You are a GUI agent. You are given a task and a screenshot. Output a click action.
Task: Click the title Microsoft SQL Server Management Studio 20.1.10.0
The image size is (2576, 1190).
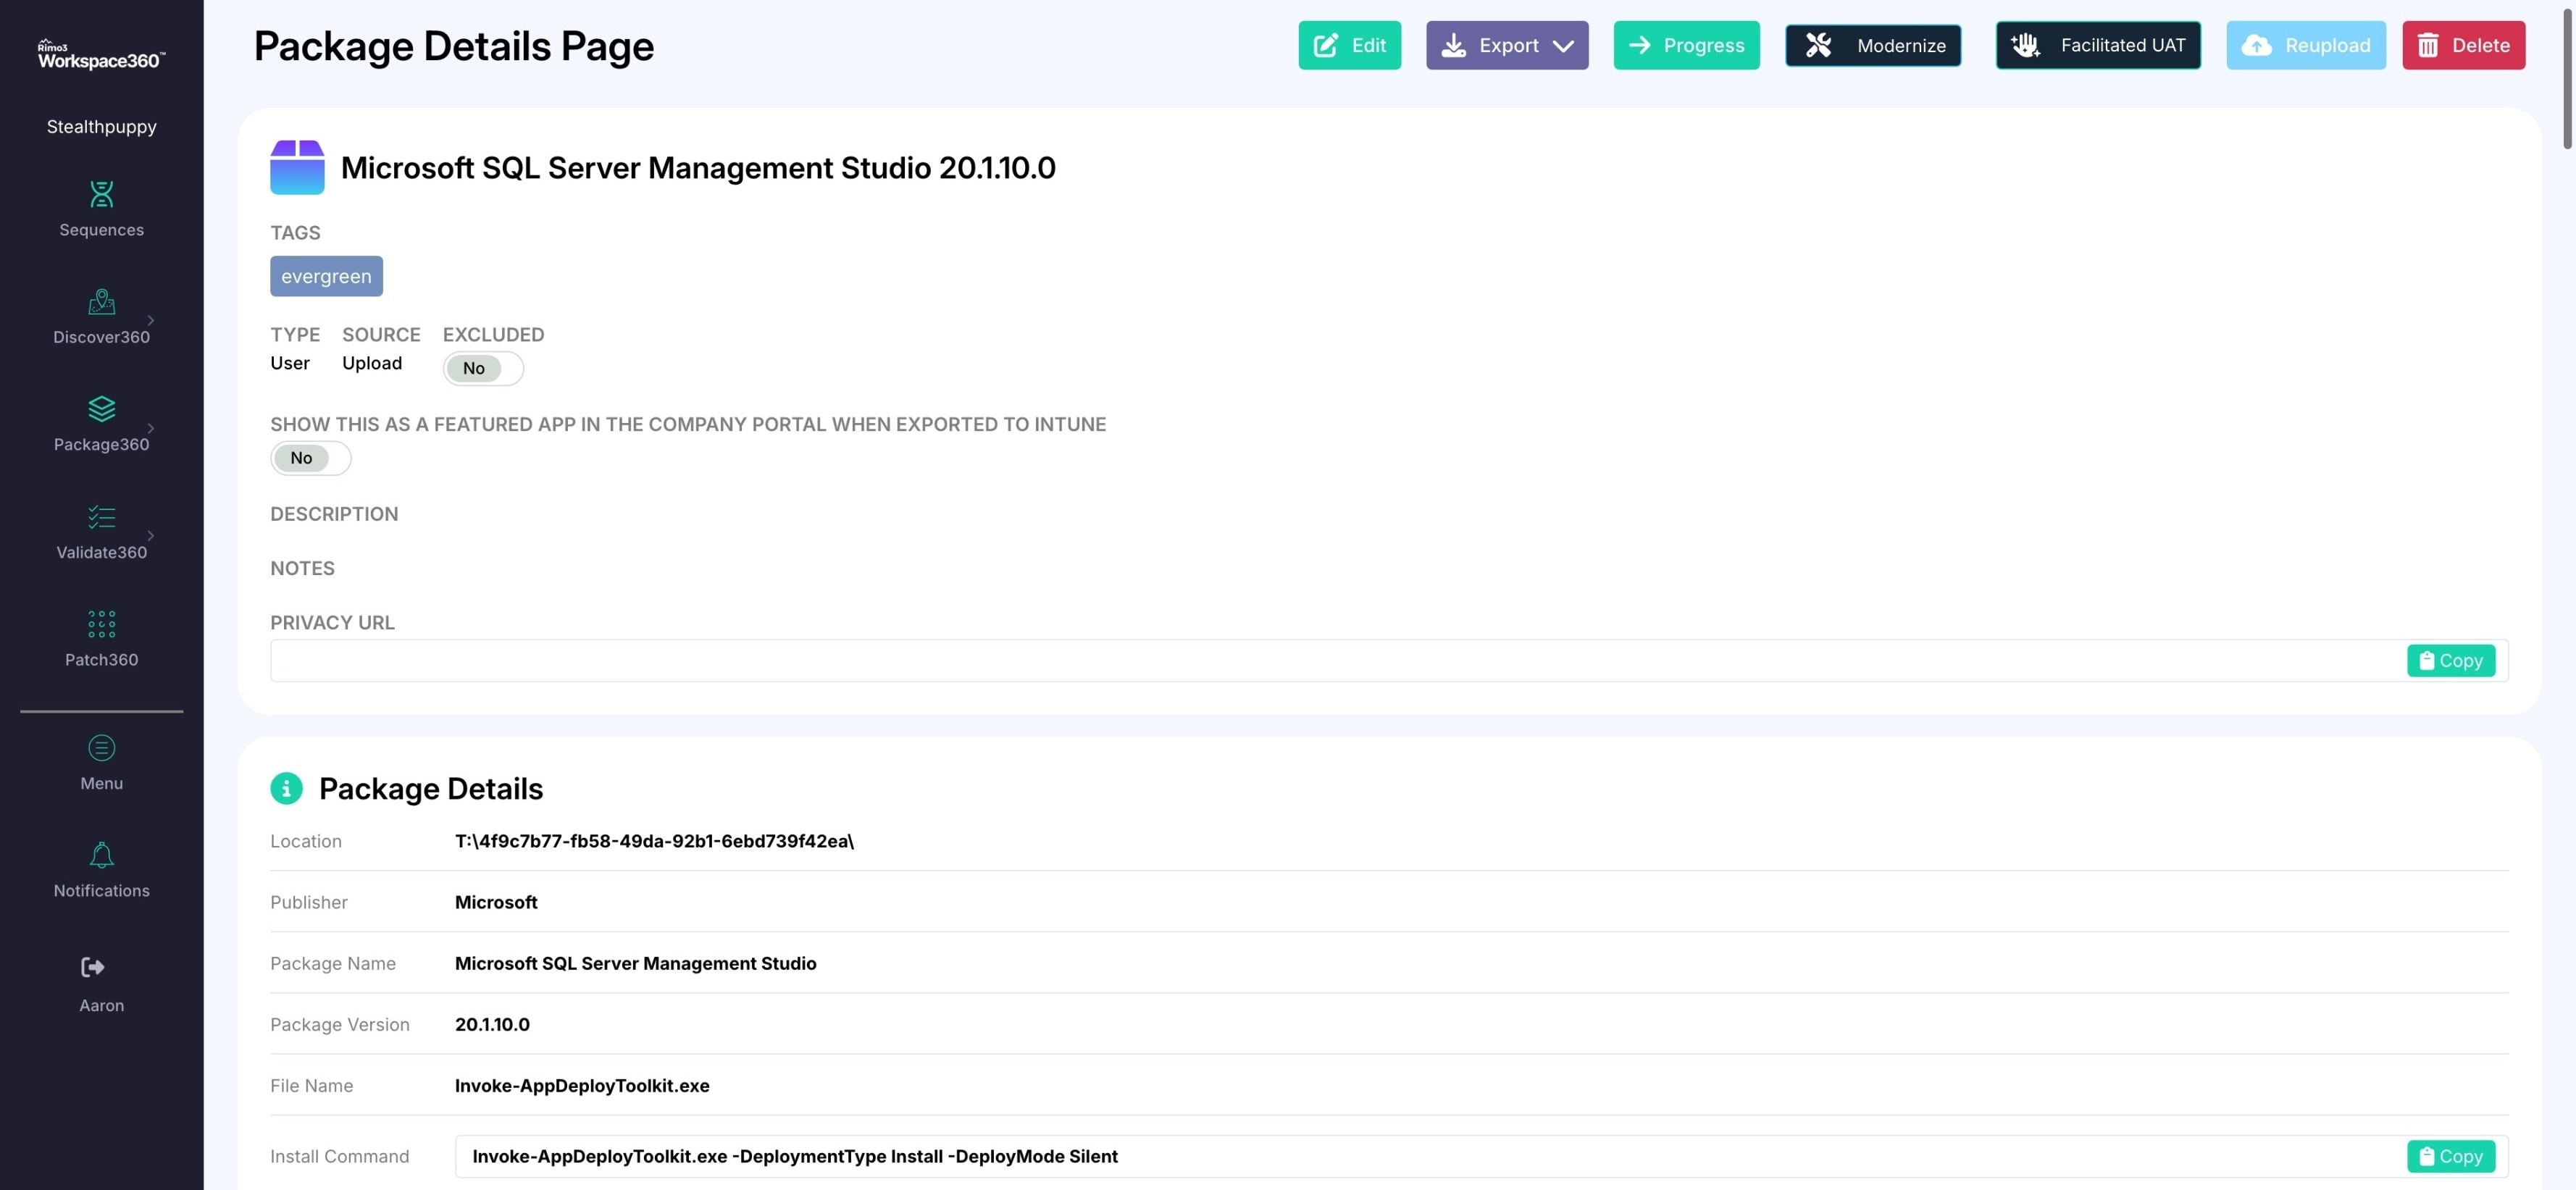[698, 168]
